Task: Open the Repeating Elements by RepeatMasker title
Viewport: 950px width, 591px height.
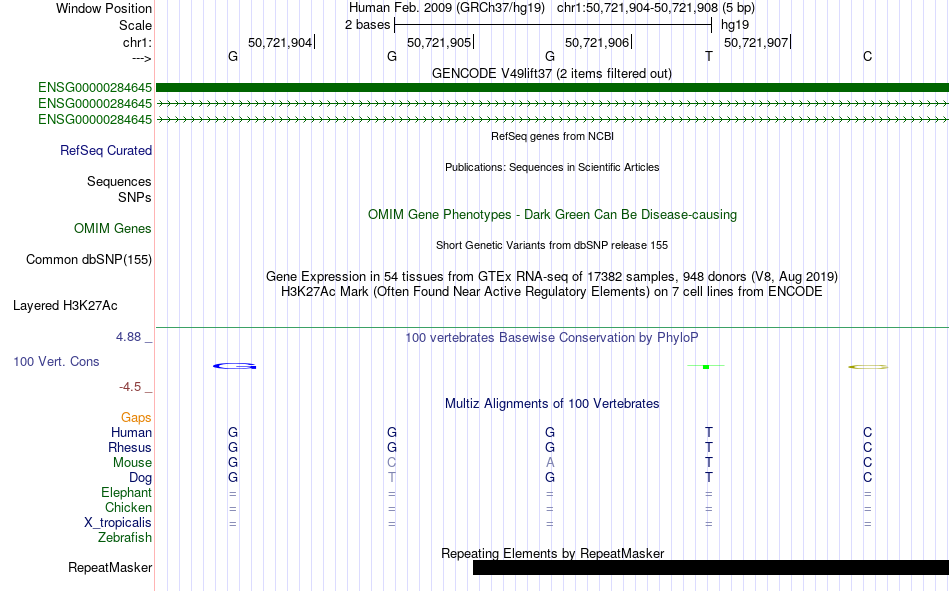Action: pos(553,553)
